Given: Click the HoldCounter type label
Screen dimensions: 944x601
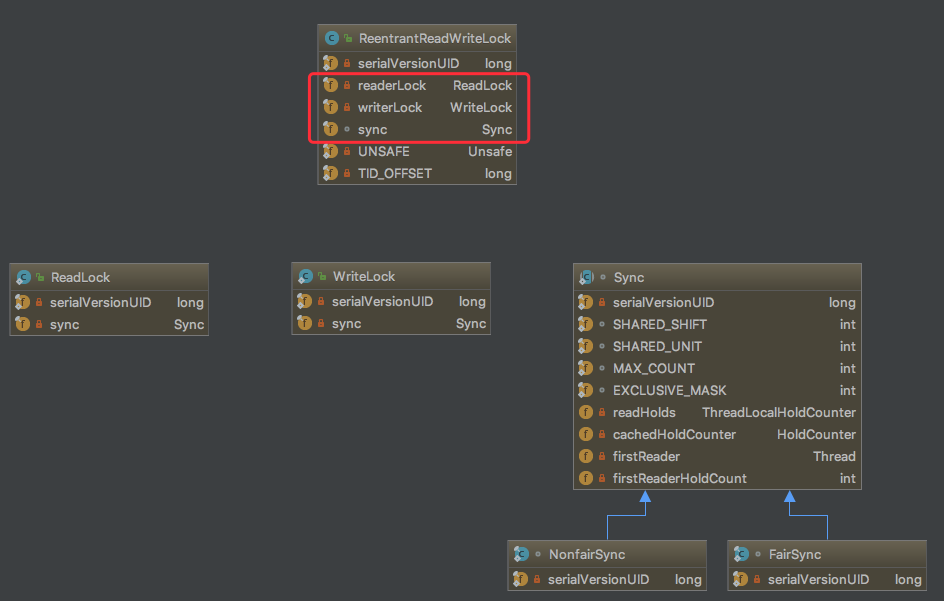Looking at the screenshot, I should click(816, 434).
